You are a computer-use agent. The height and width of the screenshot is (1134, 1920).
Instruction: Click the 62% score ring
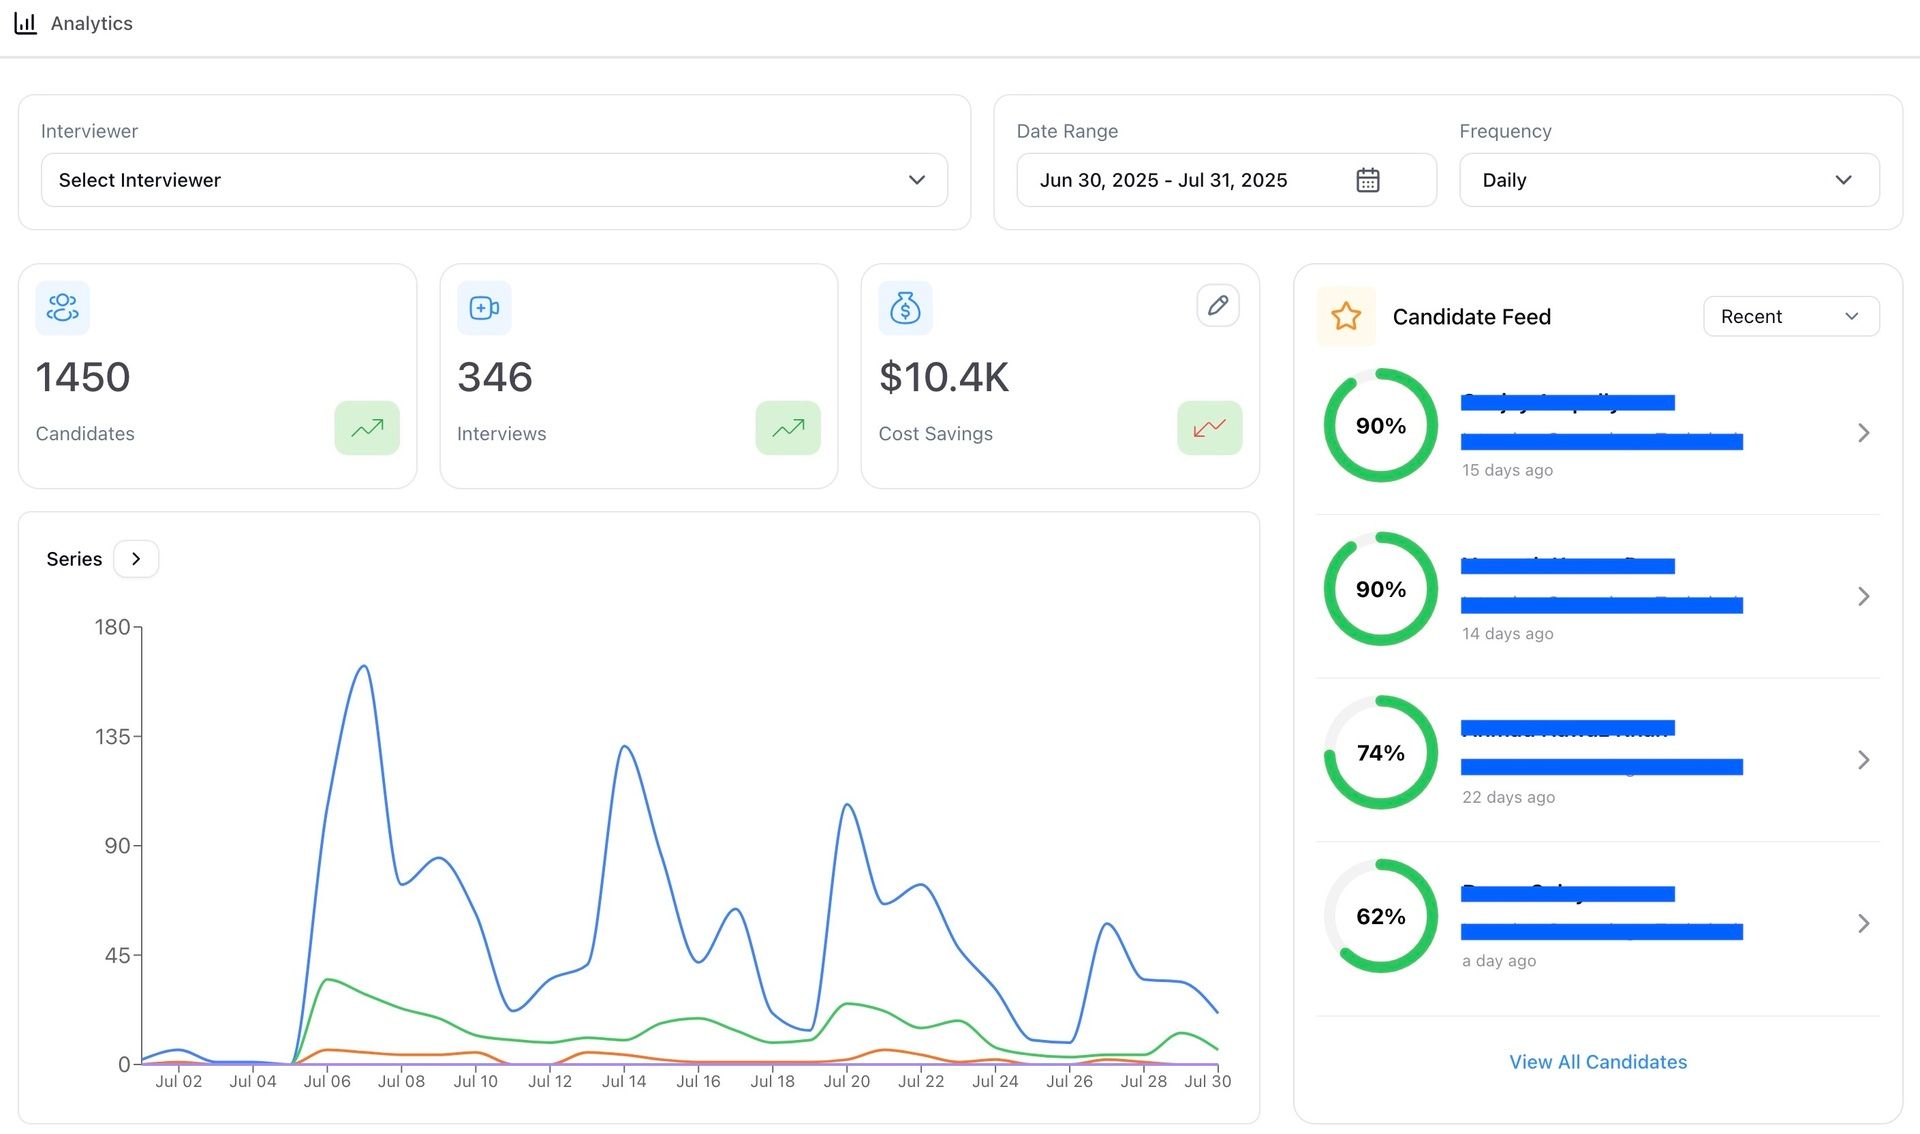click(1380, 916)
